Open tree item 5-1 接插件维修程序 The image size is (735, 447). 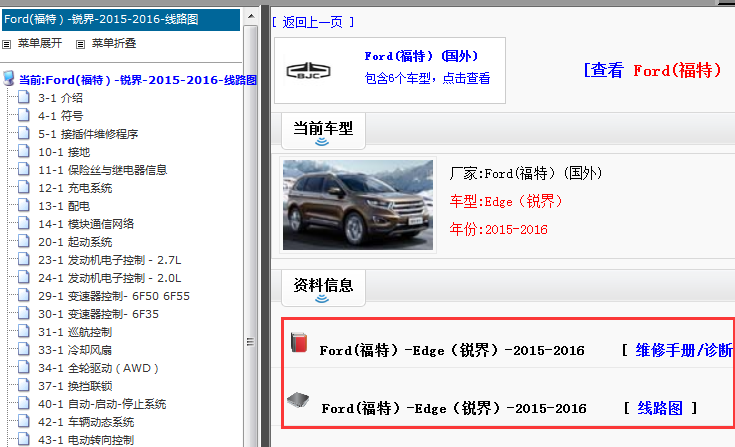click(x=88, y=134)
